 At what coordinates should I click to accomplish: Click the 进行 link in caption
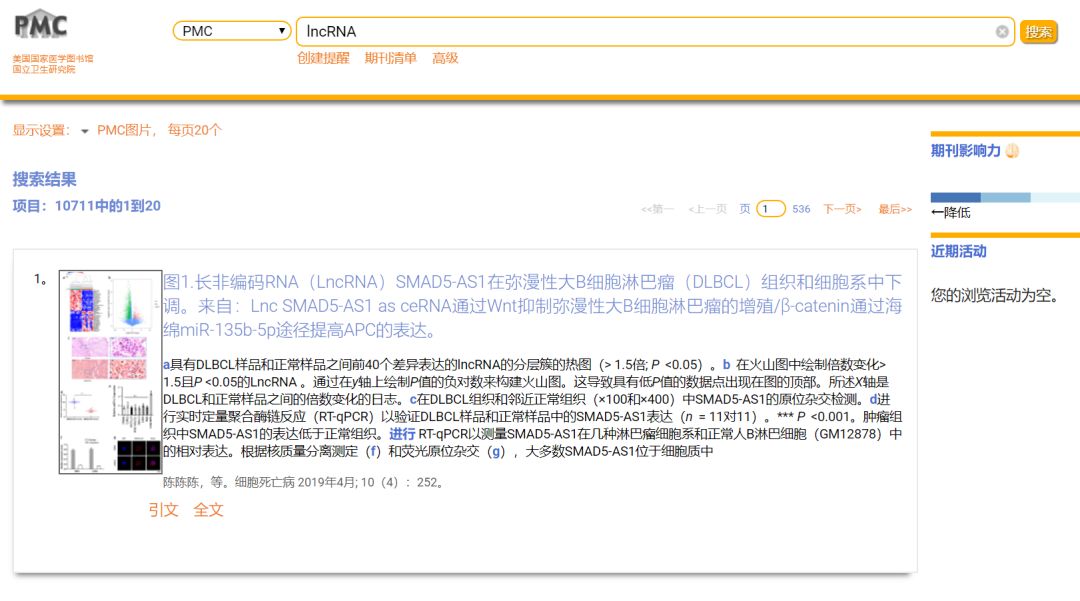[402, 434]
